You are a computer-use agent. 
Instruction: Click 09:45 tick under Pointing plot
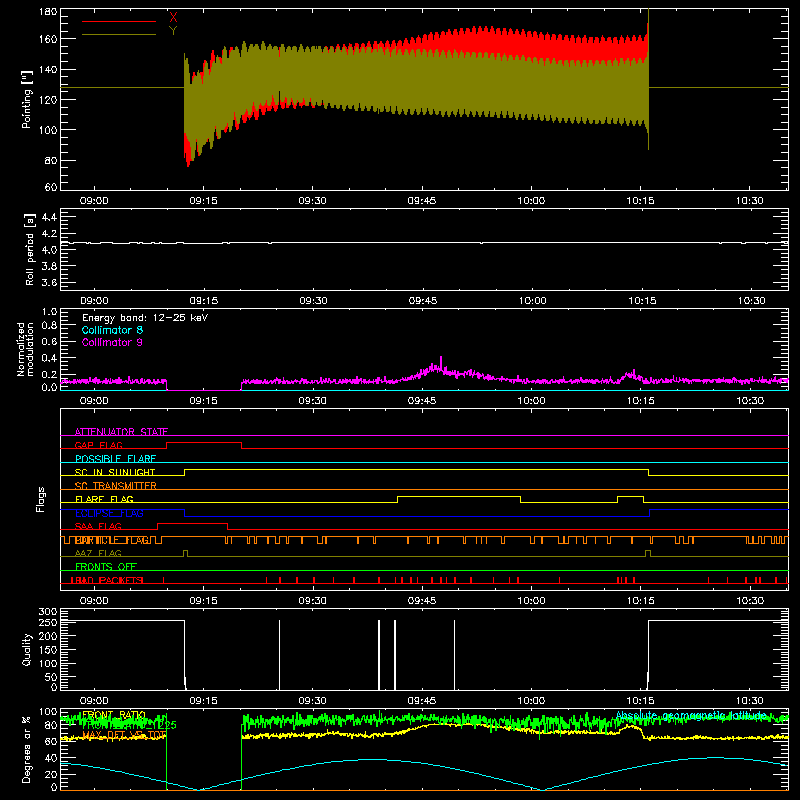click(422, 201)
